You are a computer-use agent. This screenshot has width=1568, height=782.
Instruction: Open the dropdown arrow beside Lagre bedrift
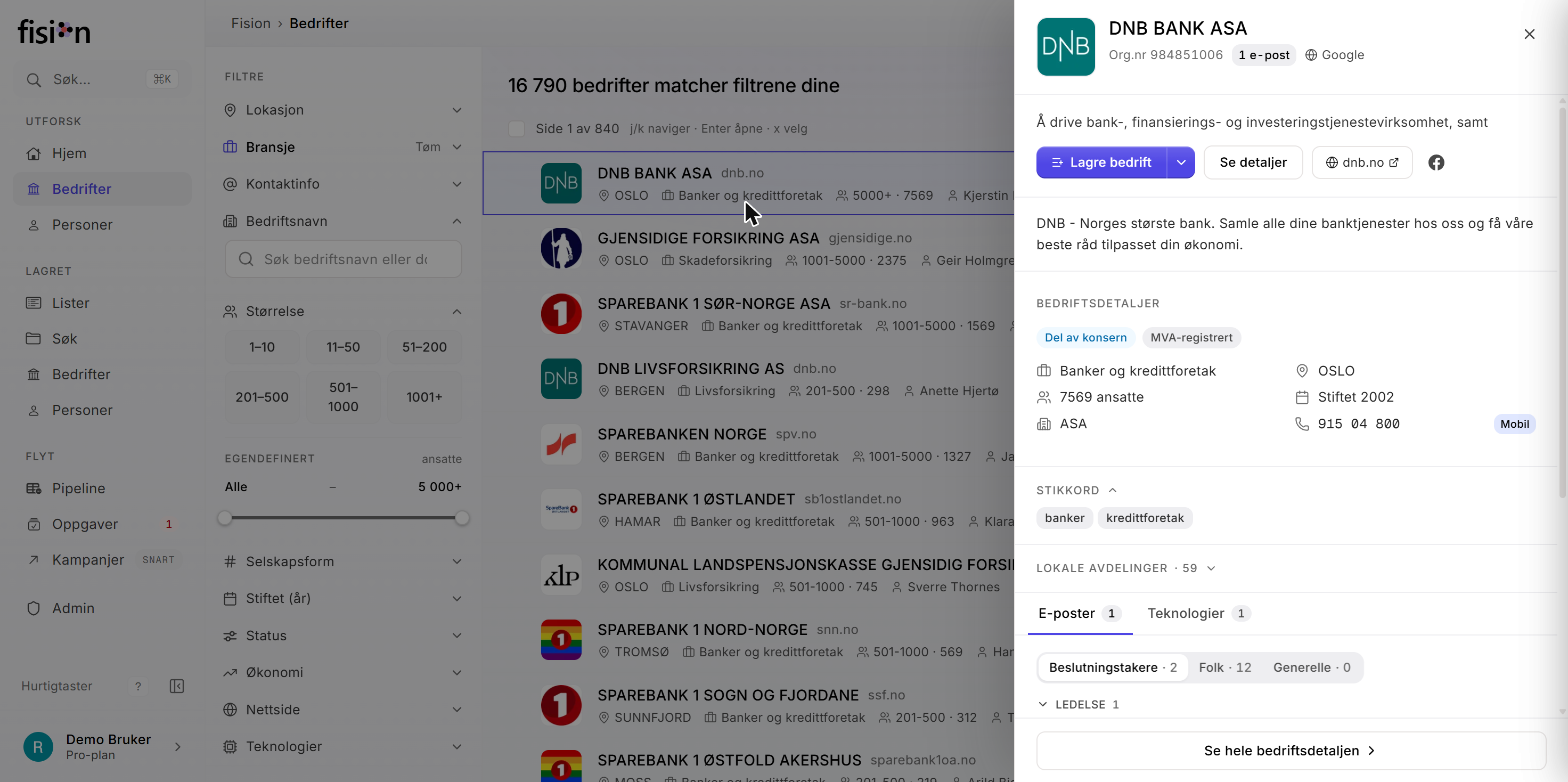tap(1181, 162)
